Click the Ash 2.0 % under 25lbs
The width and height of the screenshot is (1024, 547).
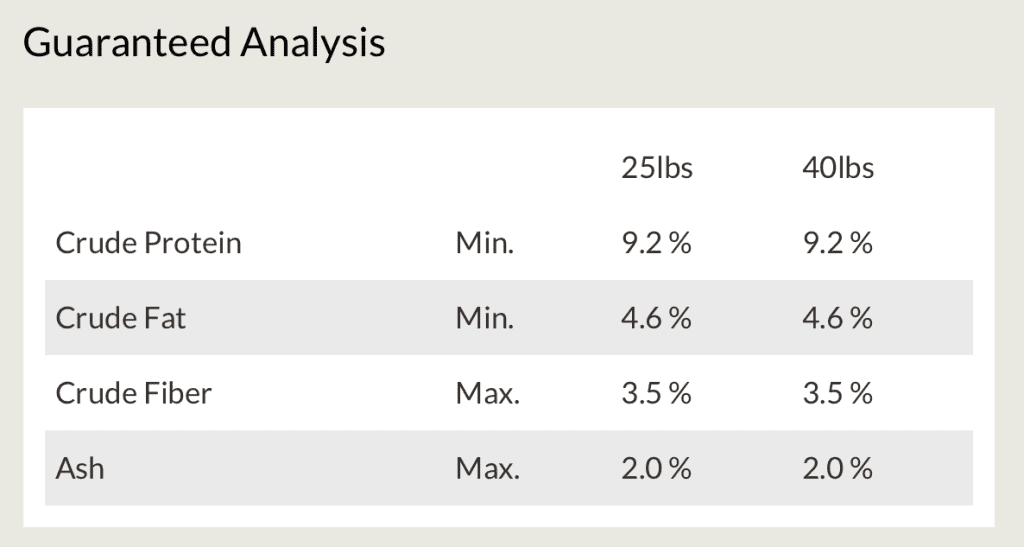click(657, 468)
